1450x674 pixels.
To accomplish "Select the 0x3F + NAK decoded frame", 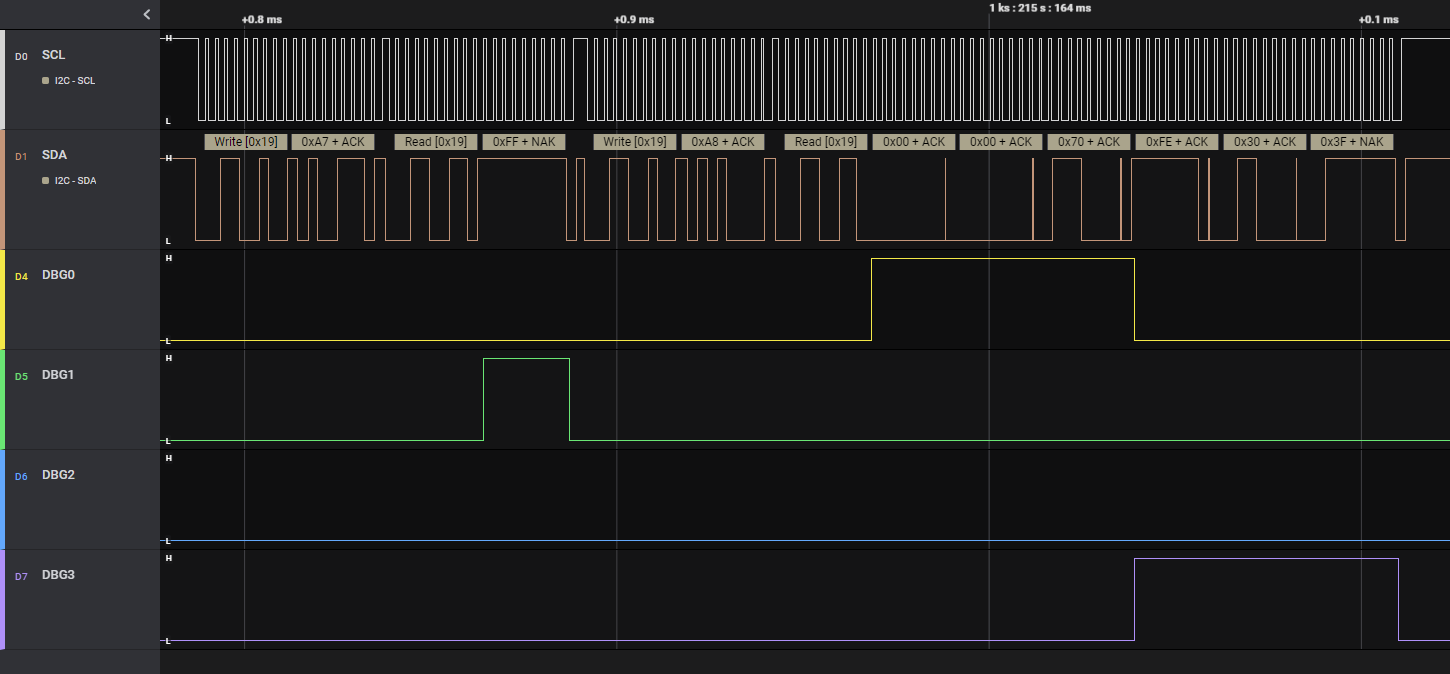I will click(x=1352, y=142).
